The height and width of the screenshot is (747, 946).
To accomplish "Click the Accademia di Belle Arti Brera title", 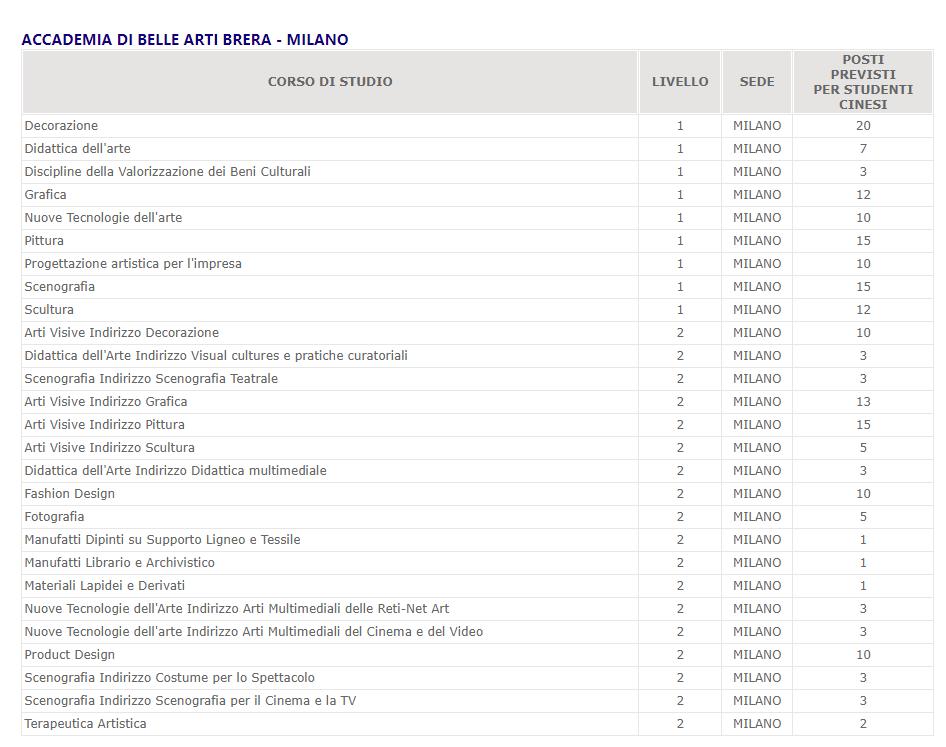I will [x=185, y=40].
